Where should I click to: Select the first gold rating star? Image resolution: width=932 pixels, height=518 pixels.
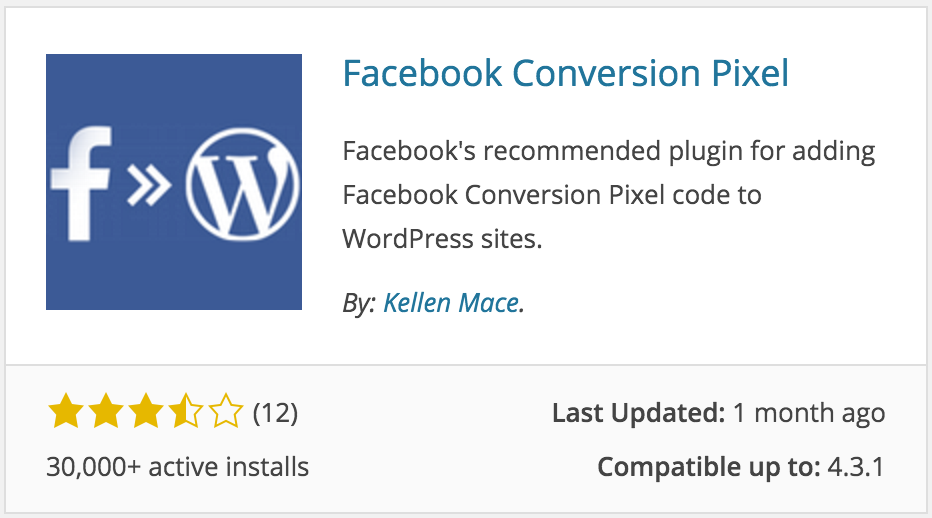point(66,412)
